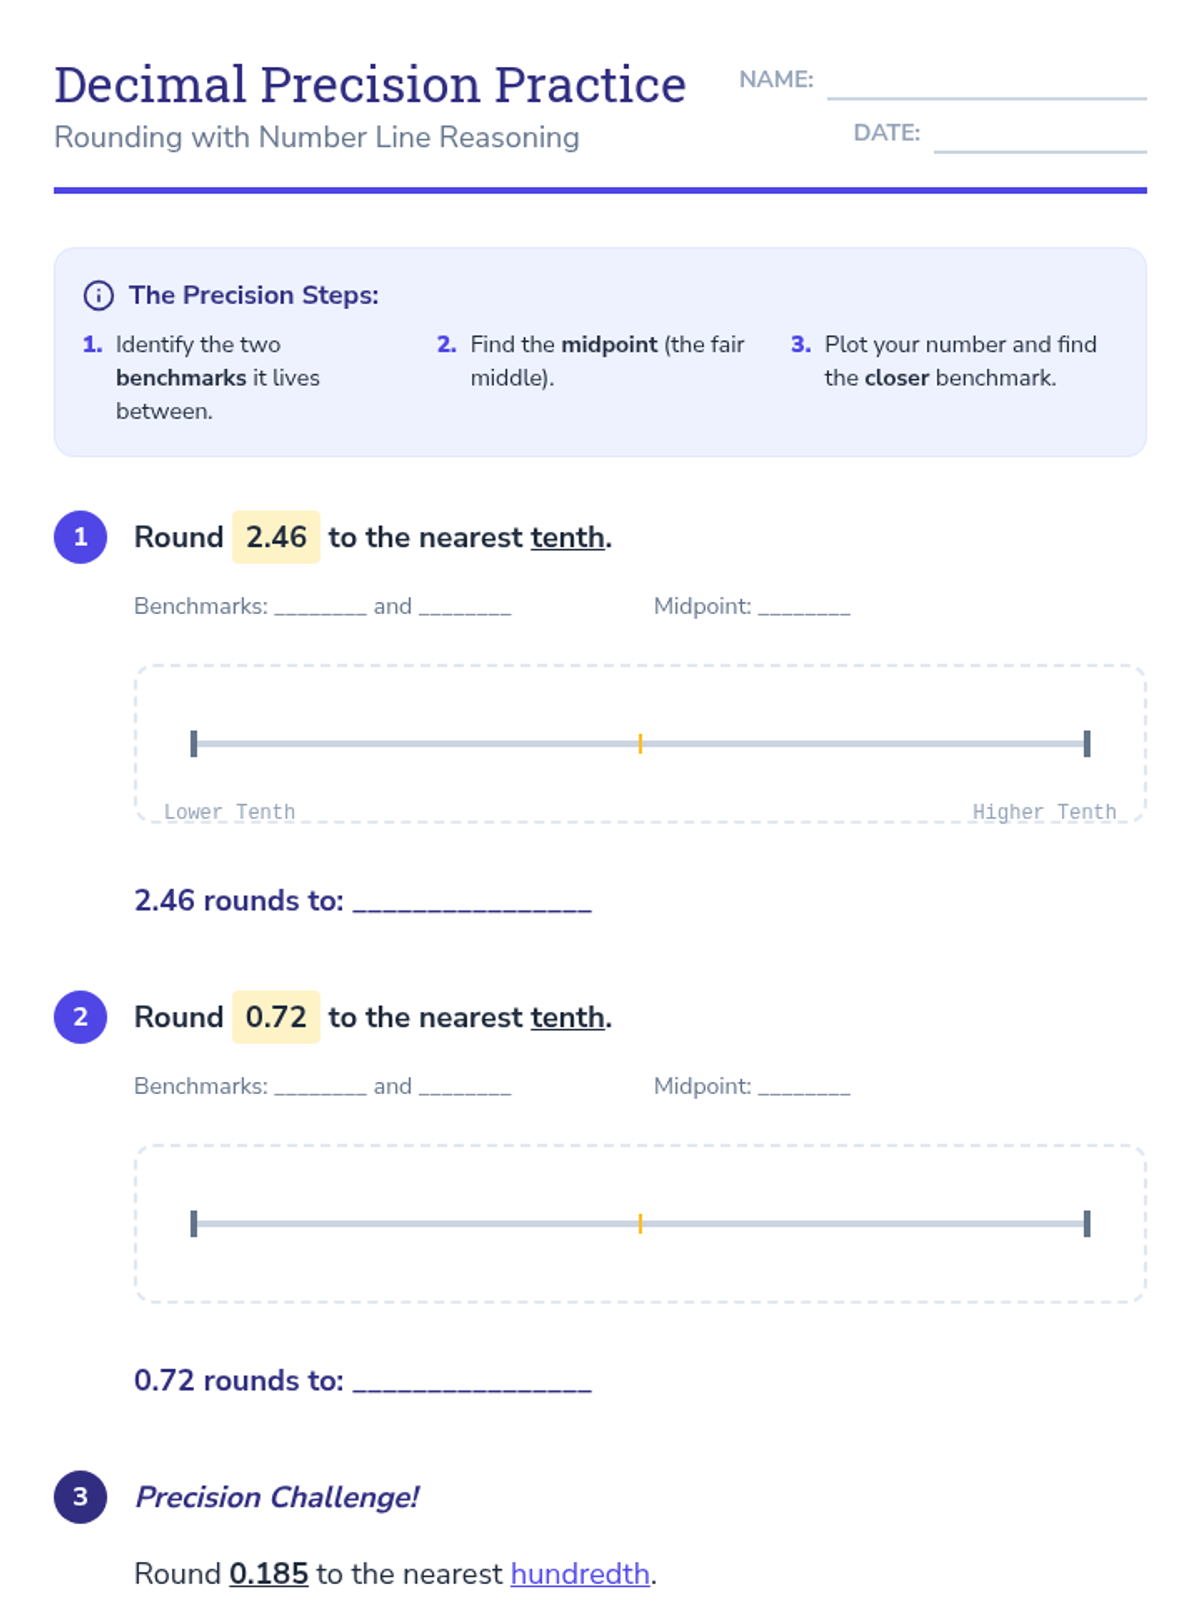Click the first Benchmarks blank for problem 1

coord(320,607)
